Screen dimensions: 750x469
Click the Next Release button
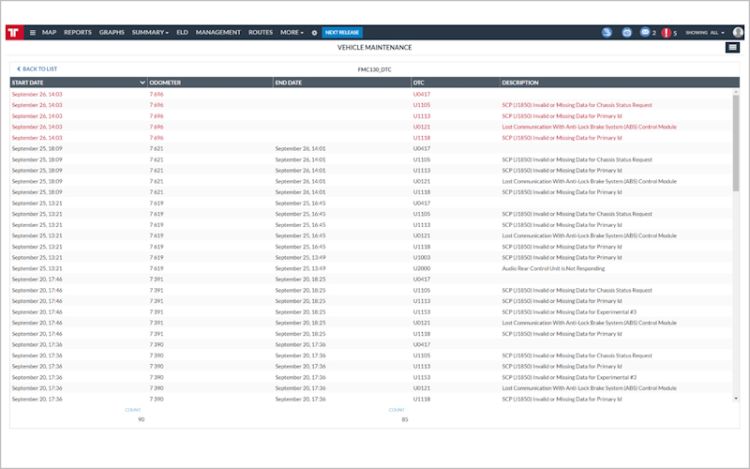pos(341,32)
